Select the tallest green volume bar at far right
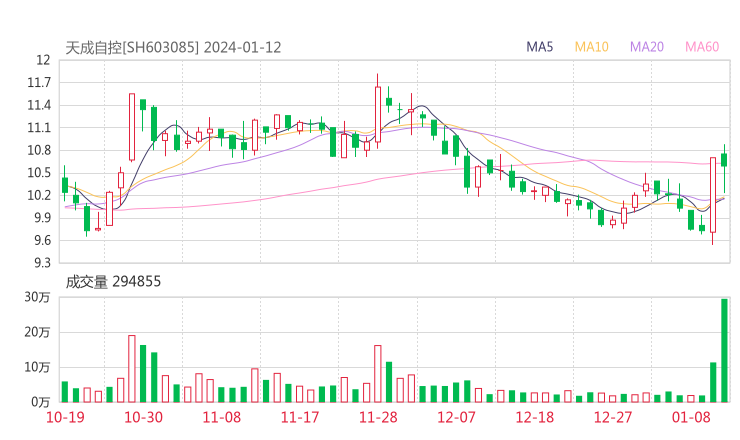 pyautogui.click(x=724, y=351)
